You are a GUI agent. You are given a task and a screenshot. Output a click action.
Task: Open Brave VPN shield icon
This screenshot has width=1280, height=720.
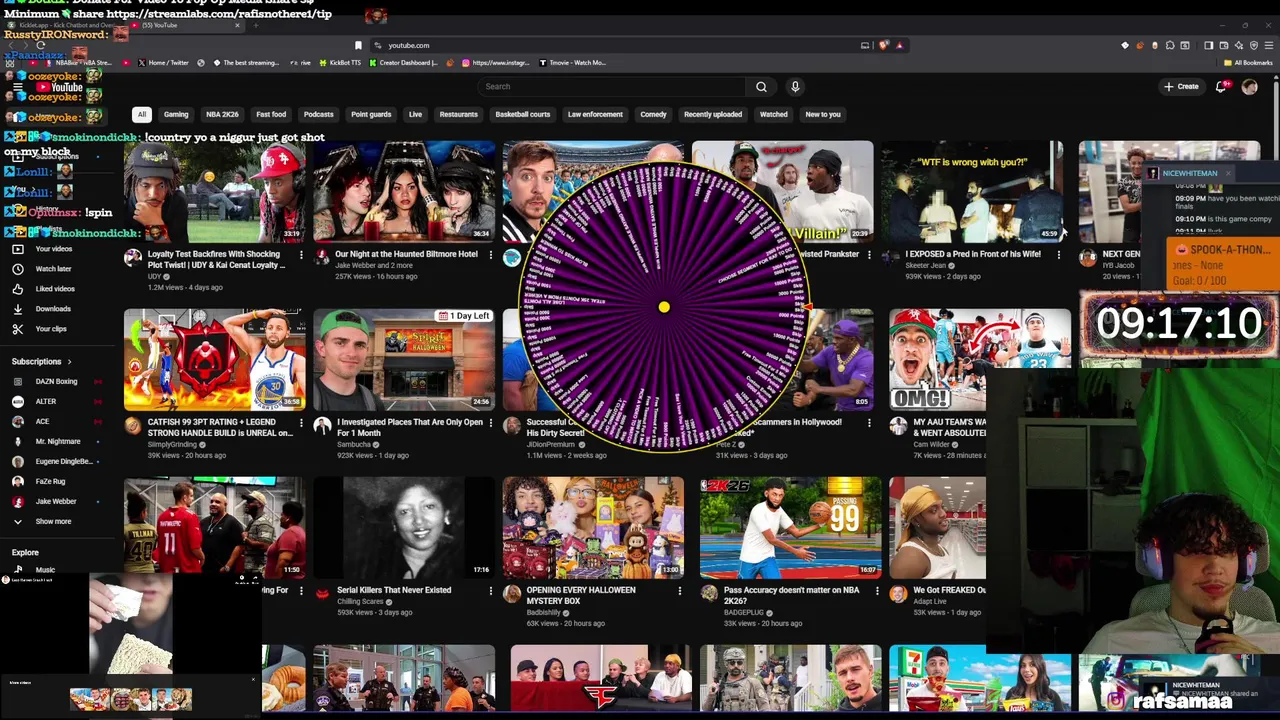[x=1254, y=45]
